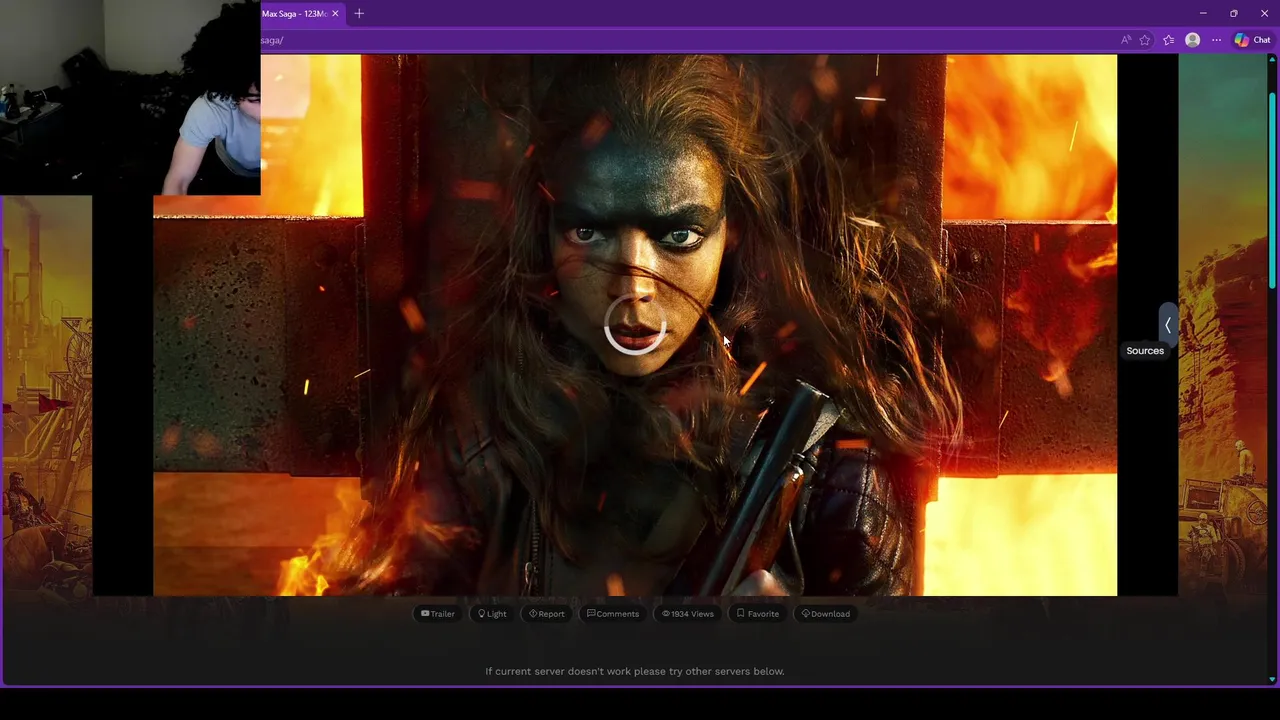Open the Trailer button below the player
Screen dimensions: 1280x720
(x=438, y=614)
